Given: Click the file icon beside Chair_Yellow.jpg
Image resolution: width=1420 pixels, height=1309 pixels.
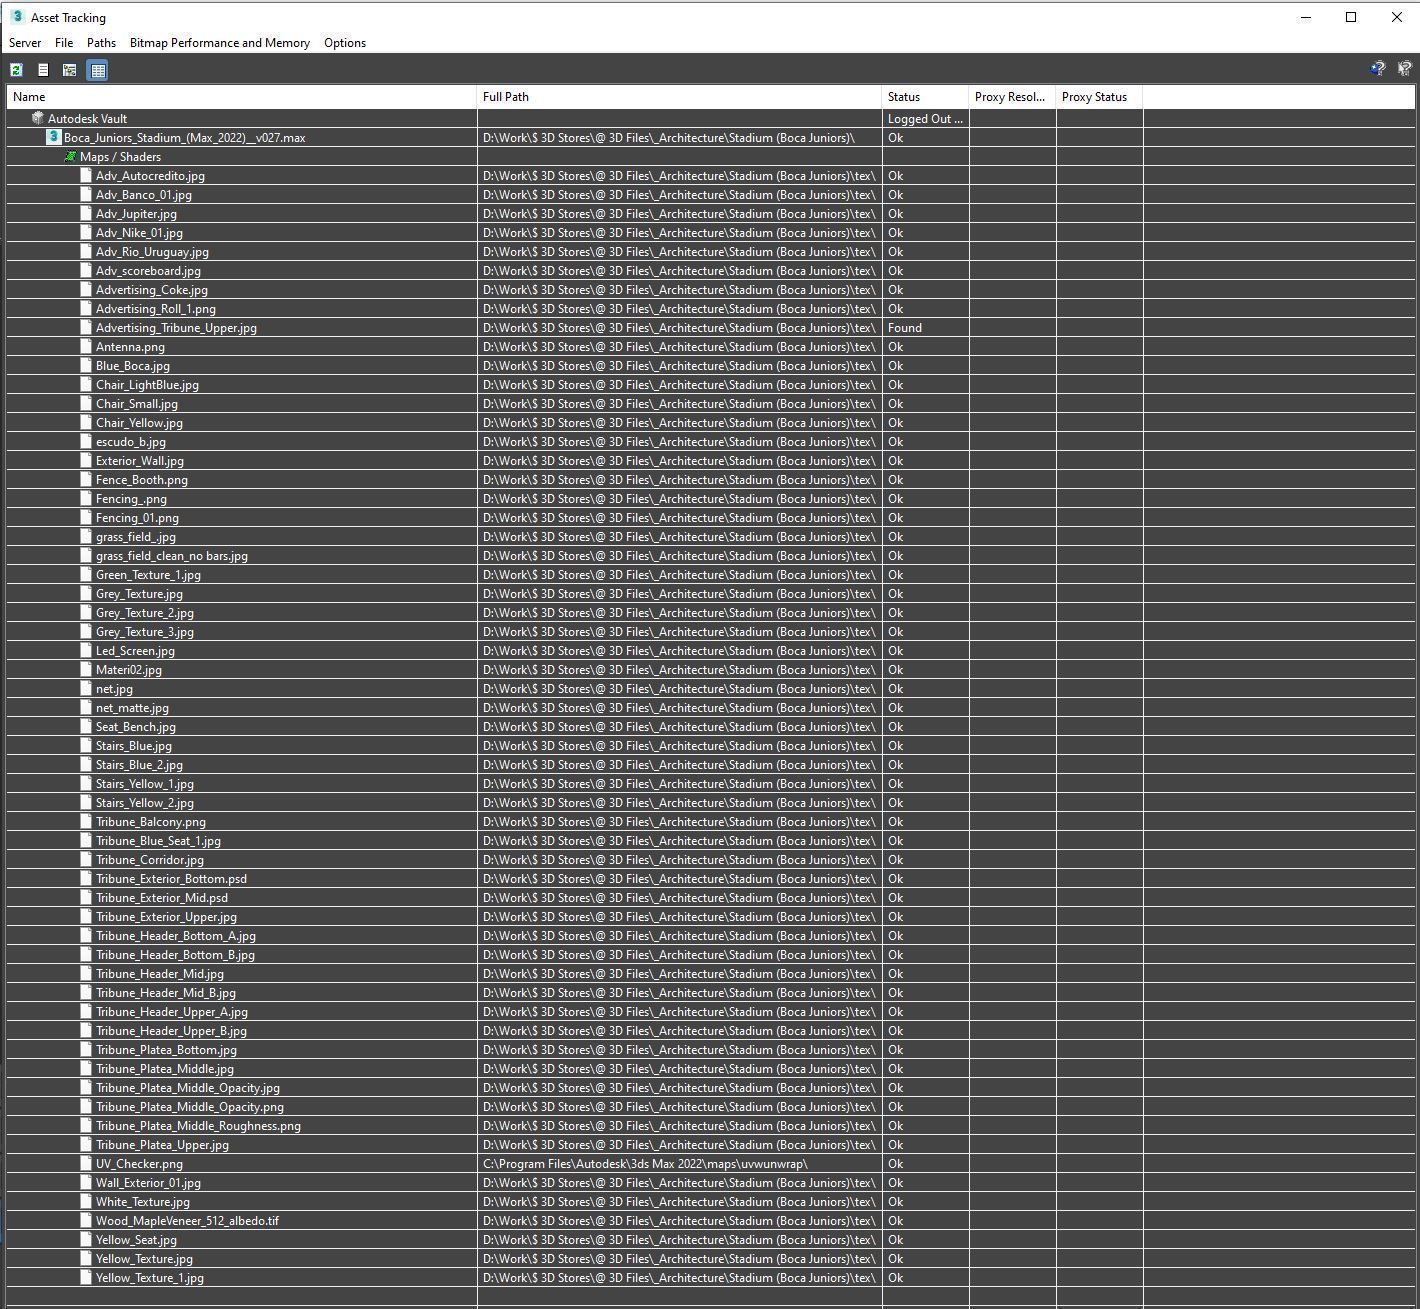Looking at the screenshot, I should [86, 422].
